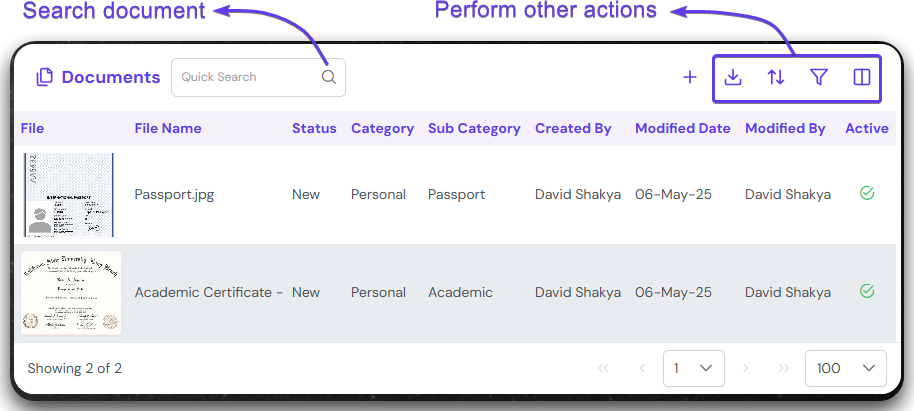Click the search magnifier icon
Viewport: 914px width, 411px height.
point(329,77)
